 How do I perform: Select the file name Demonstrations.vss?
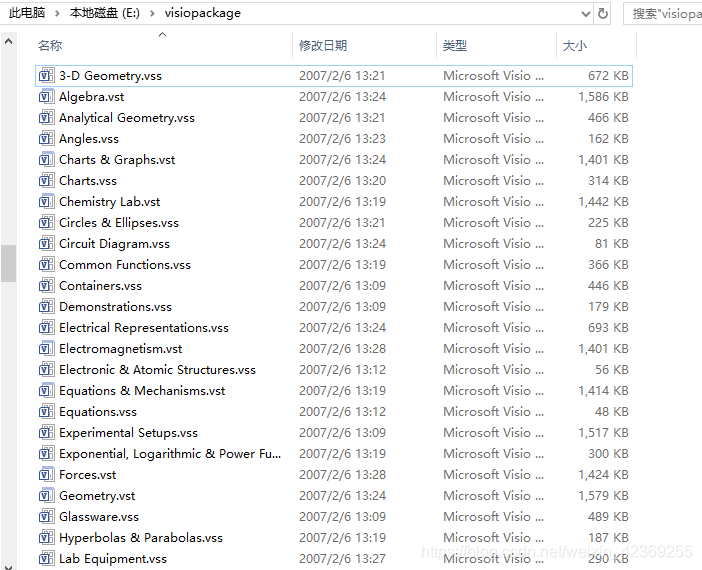point(115,307)
